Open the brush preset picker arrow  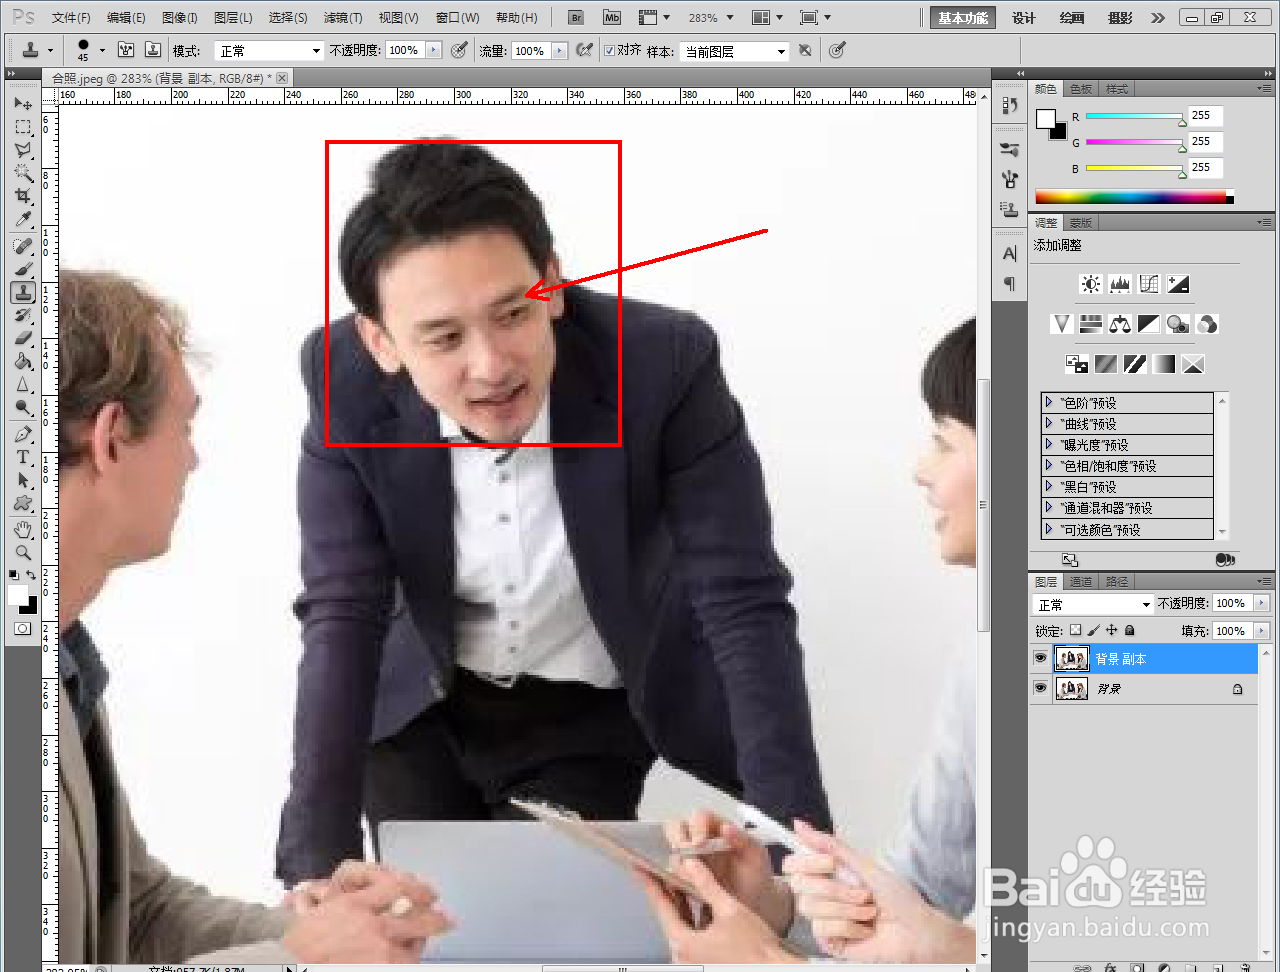(x=102, y=50)
